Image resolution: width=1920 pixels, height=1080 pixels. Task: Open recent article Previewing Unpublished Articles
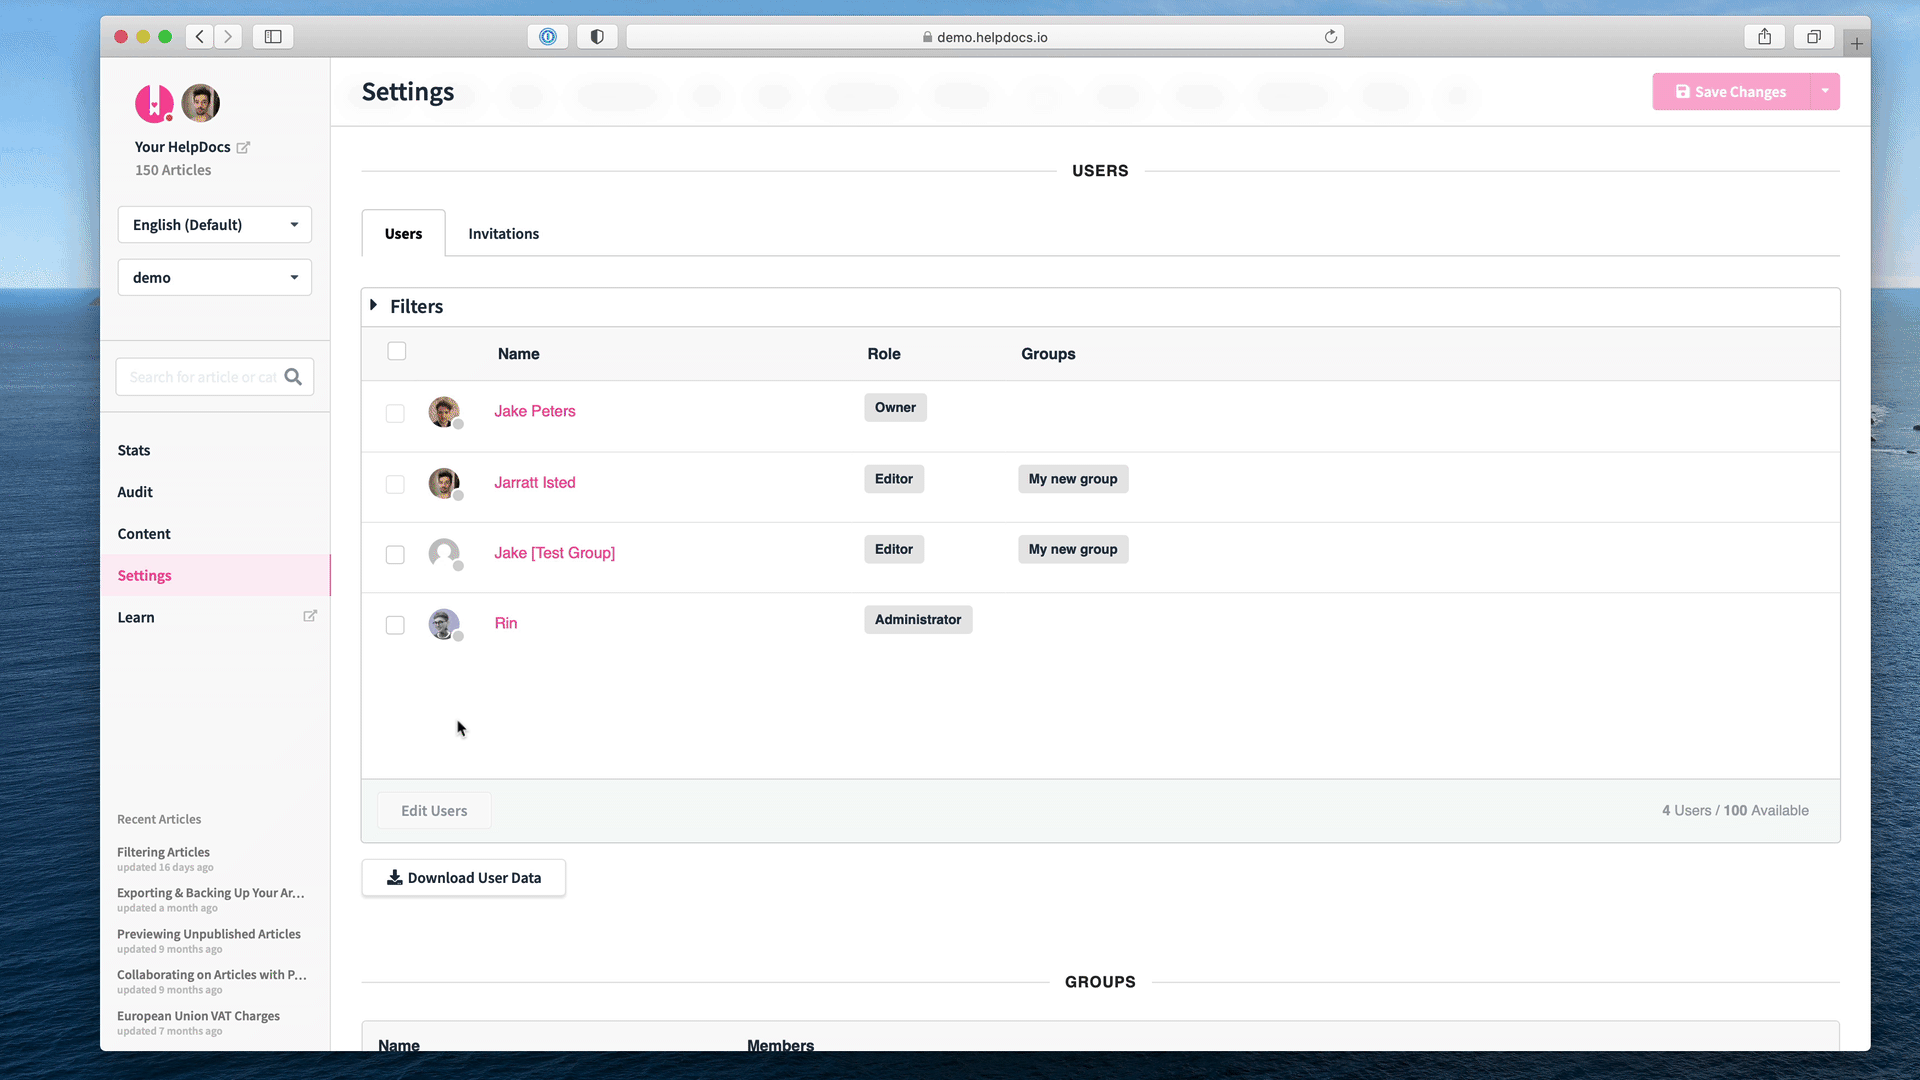(x=209, y=934)
